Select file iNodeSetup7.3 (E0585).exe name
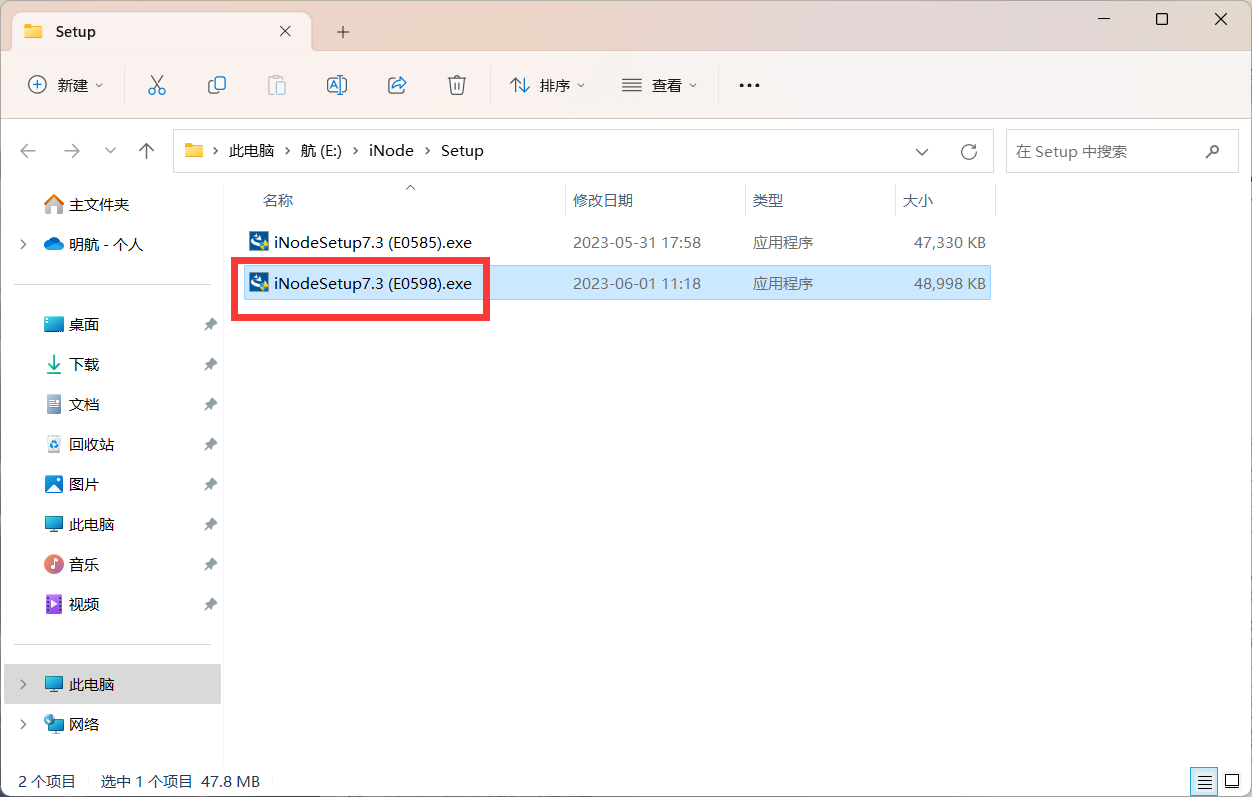 (373, 242)
